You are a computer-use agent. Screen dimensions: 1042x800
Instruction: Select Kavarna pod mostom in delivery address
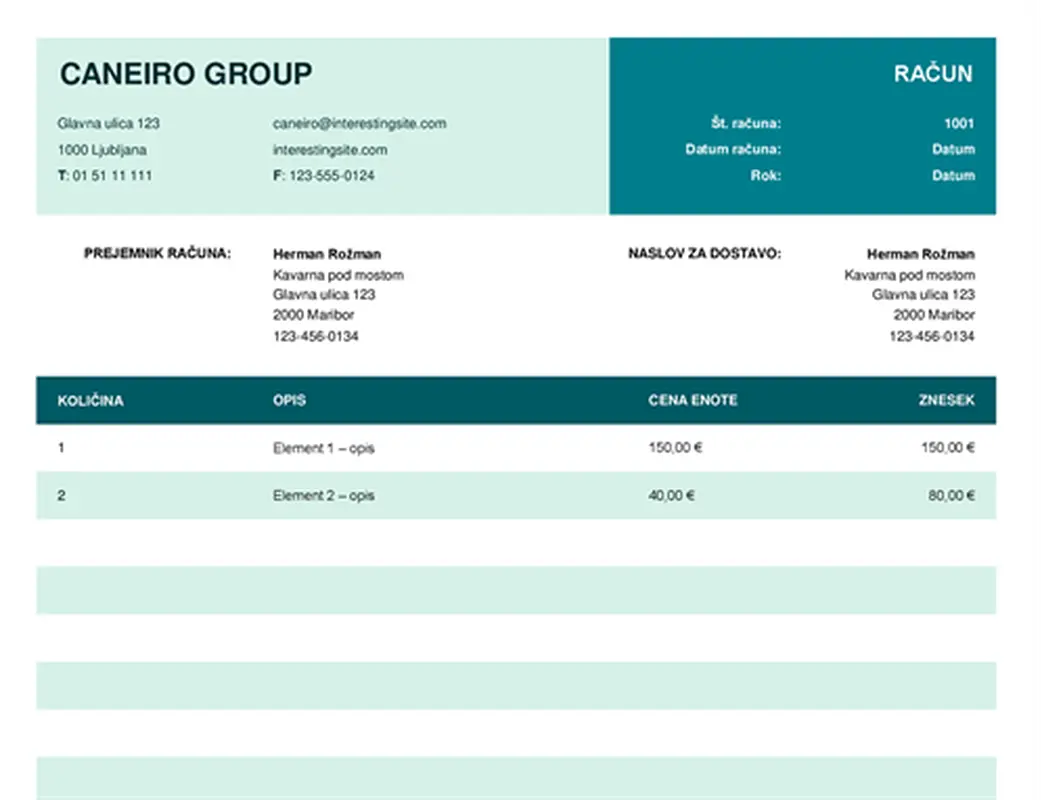tap(909, 275)
